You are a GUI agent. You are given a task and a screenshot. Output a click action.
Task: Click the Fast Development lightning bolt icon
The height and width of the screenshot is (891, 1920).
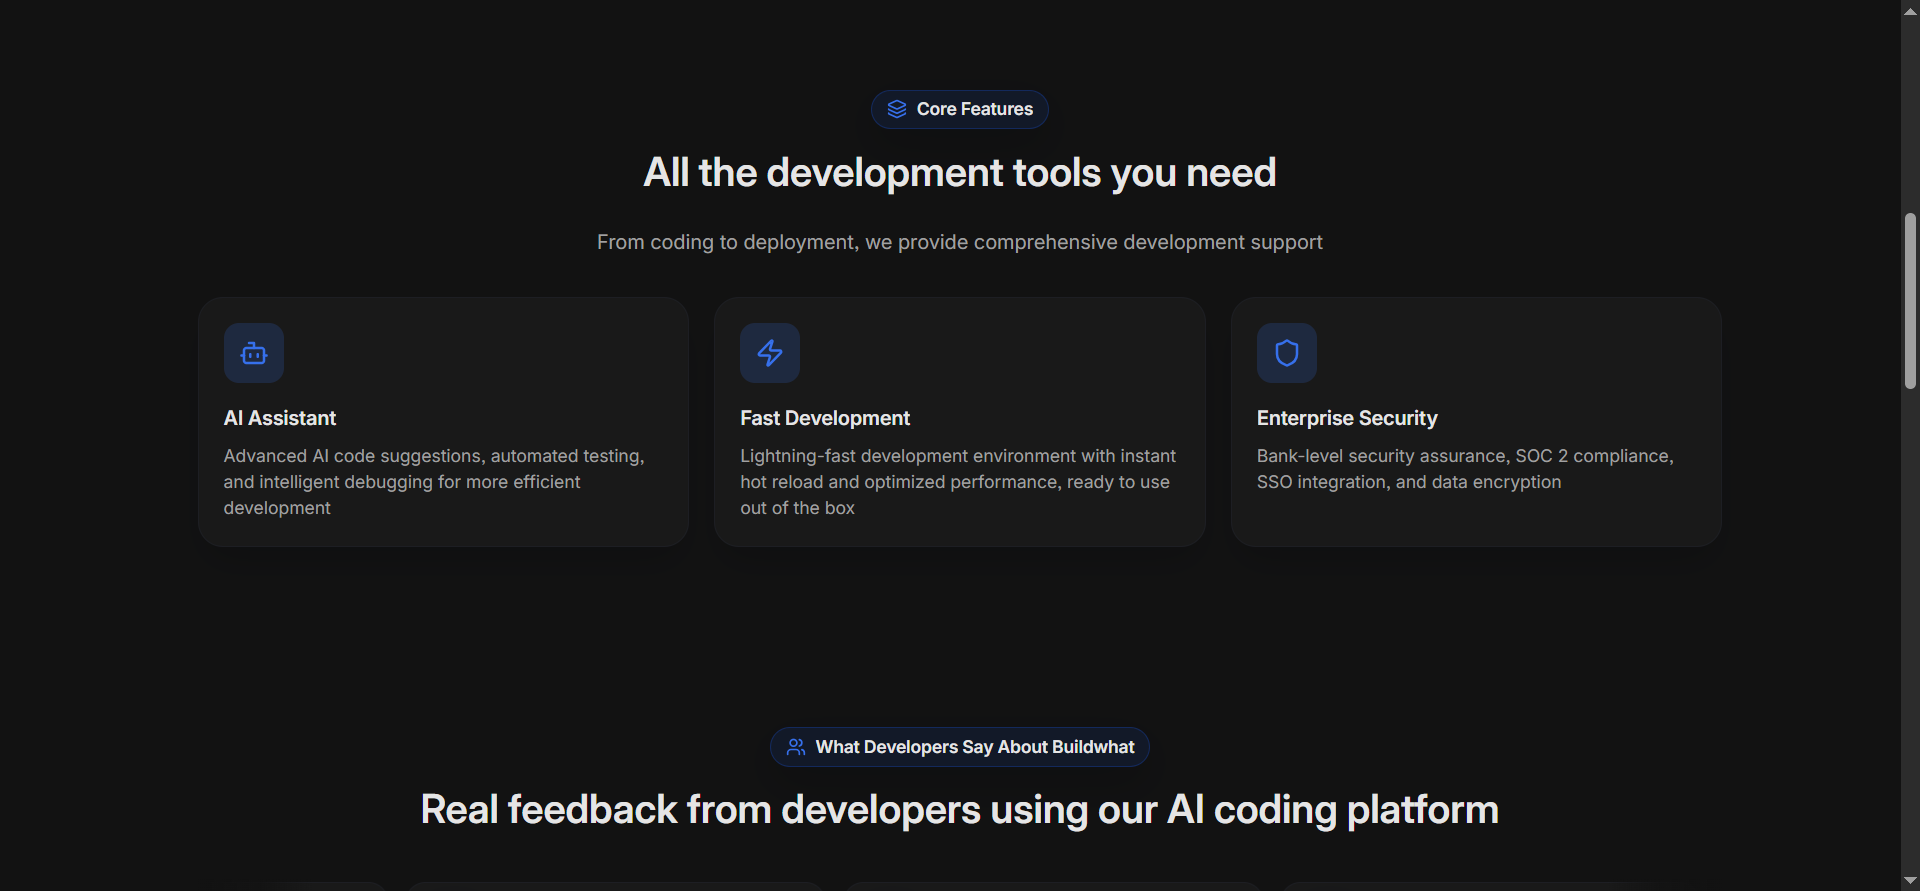770,353
